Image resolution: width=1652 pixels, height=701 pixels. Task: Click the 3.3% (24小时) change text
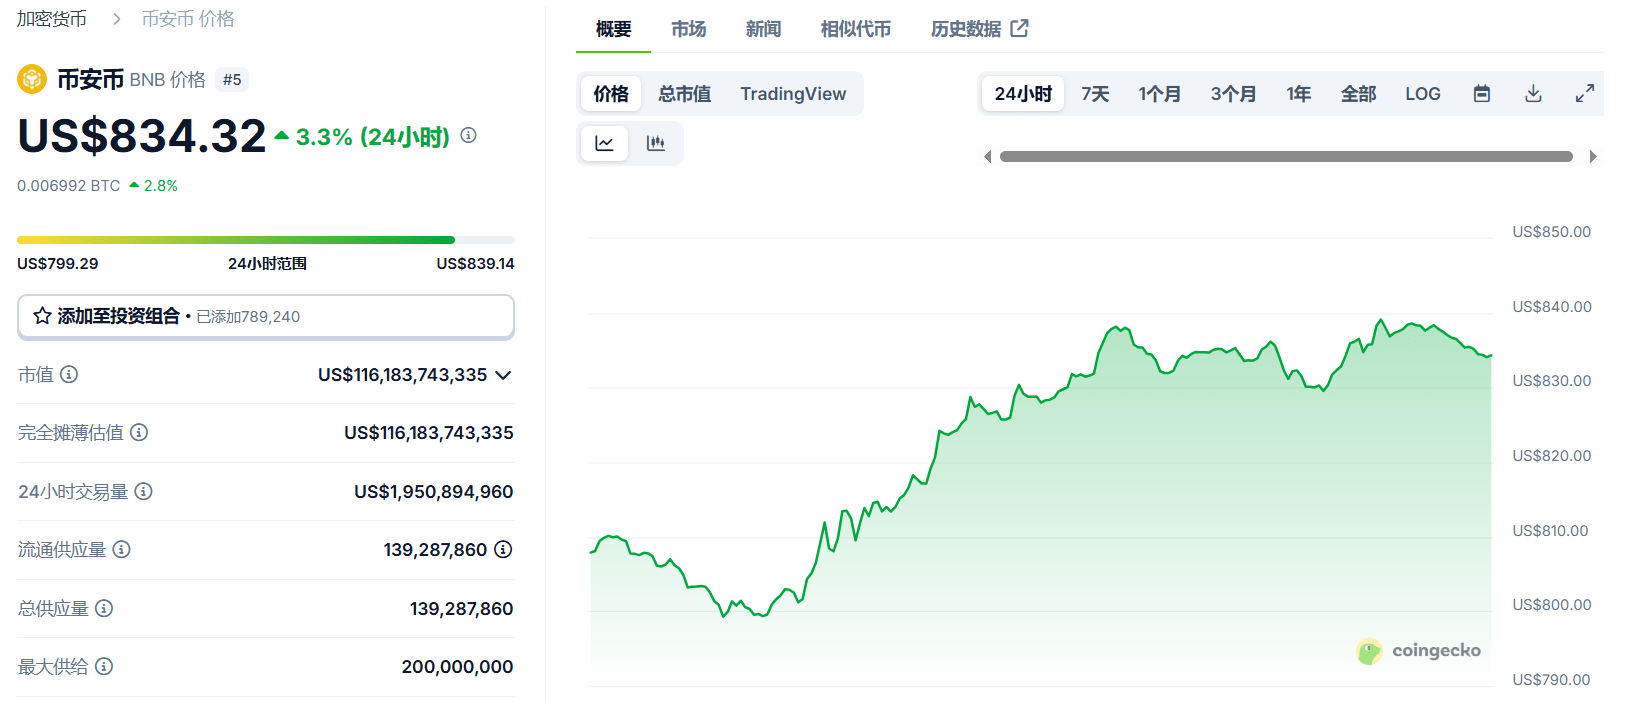click(372, 137)
